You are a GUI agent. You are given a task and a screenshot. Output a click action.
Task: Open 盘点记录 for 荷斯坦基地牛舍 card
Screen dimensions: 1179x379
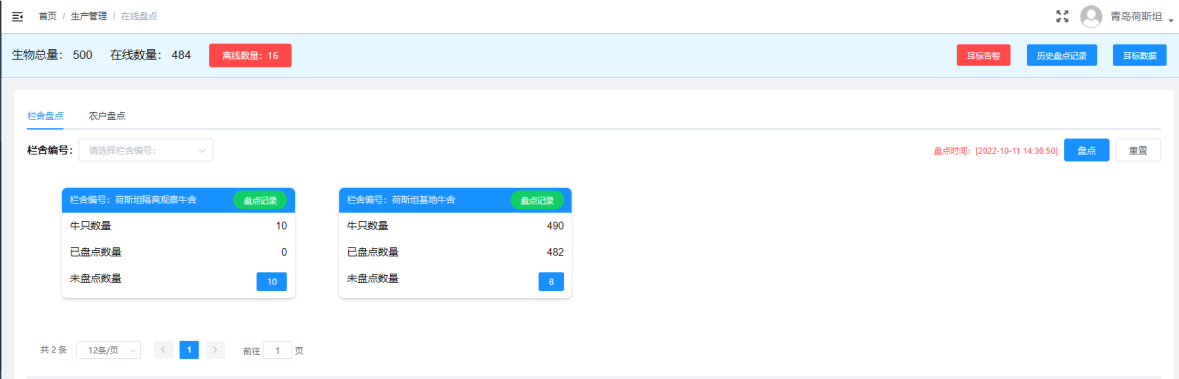tap(538, 200)
